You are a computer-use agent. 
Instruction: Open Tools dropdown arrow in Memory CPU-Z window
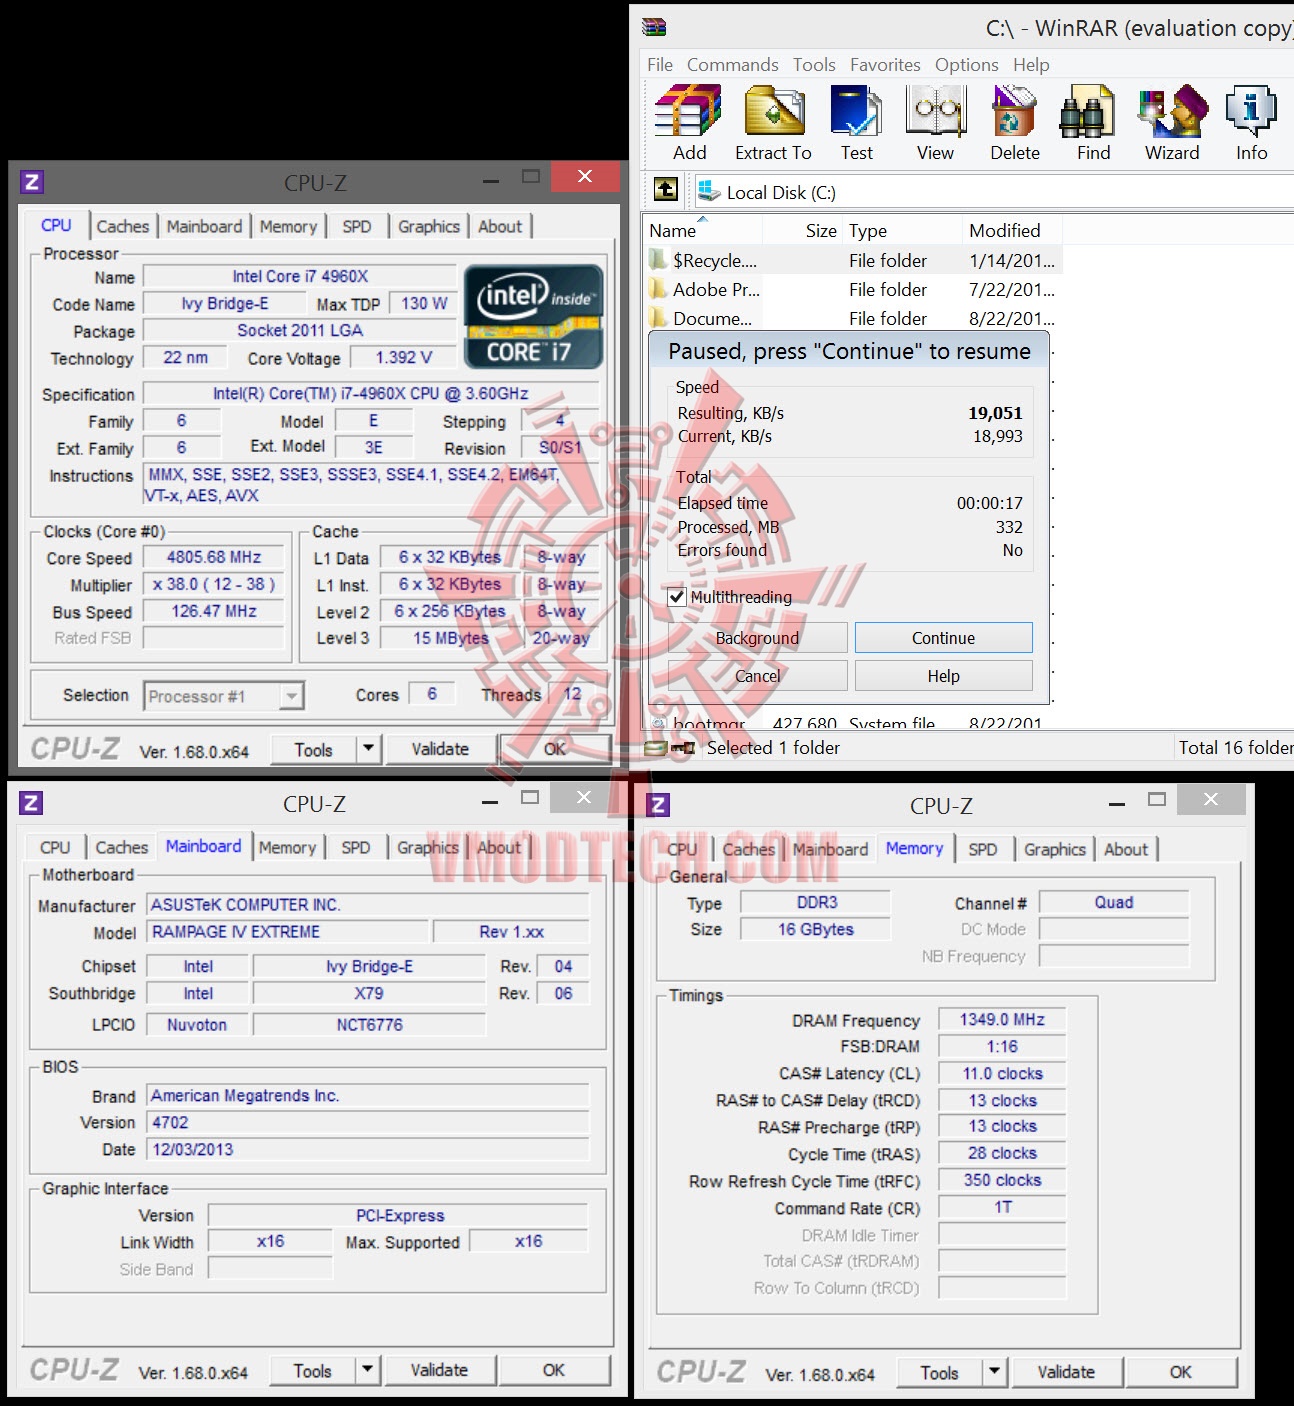pyautogui.click(x=994, y=1372)
